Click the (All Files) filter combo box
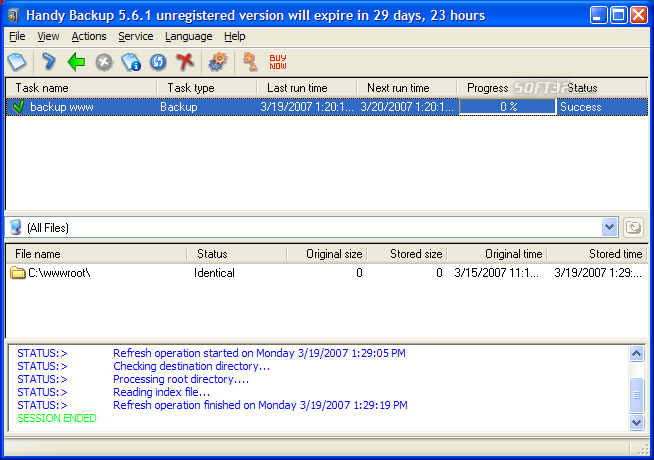 point(312,227)
